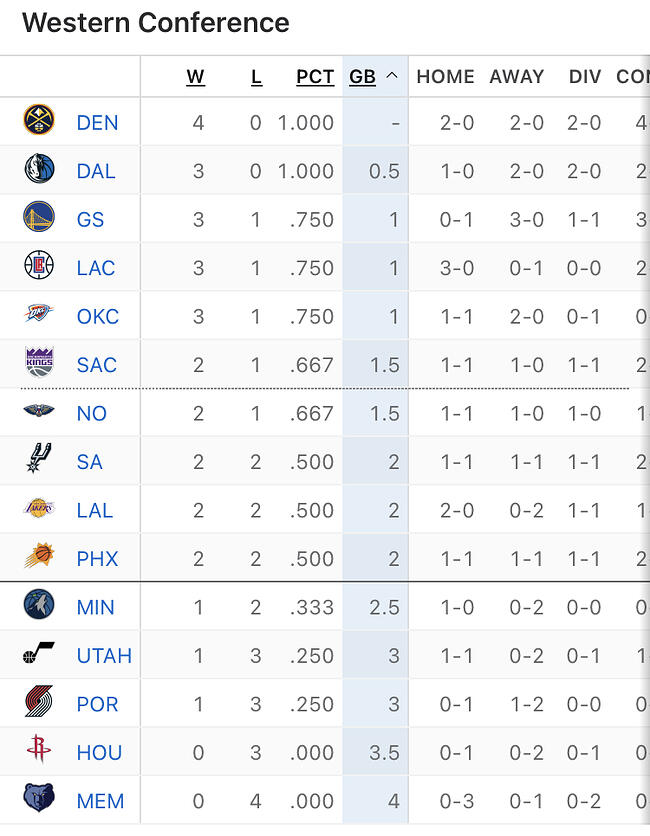This screenshot has width=650, height=836.
Task: Click the Houston Rockets logo icon
Action: (x=39, y=751)
